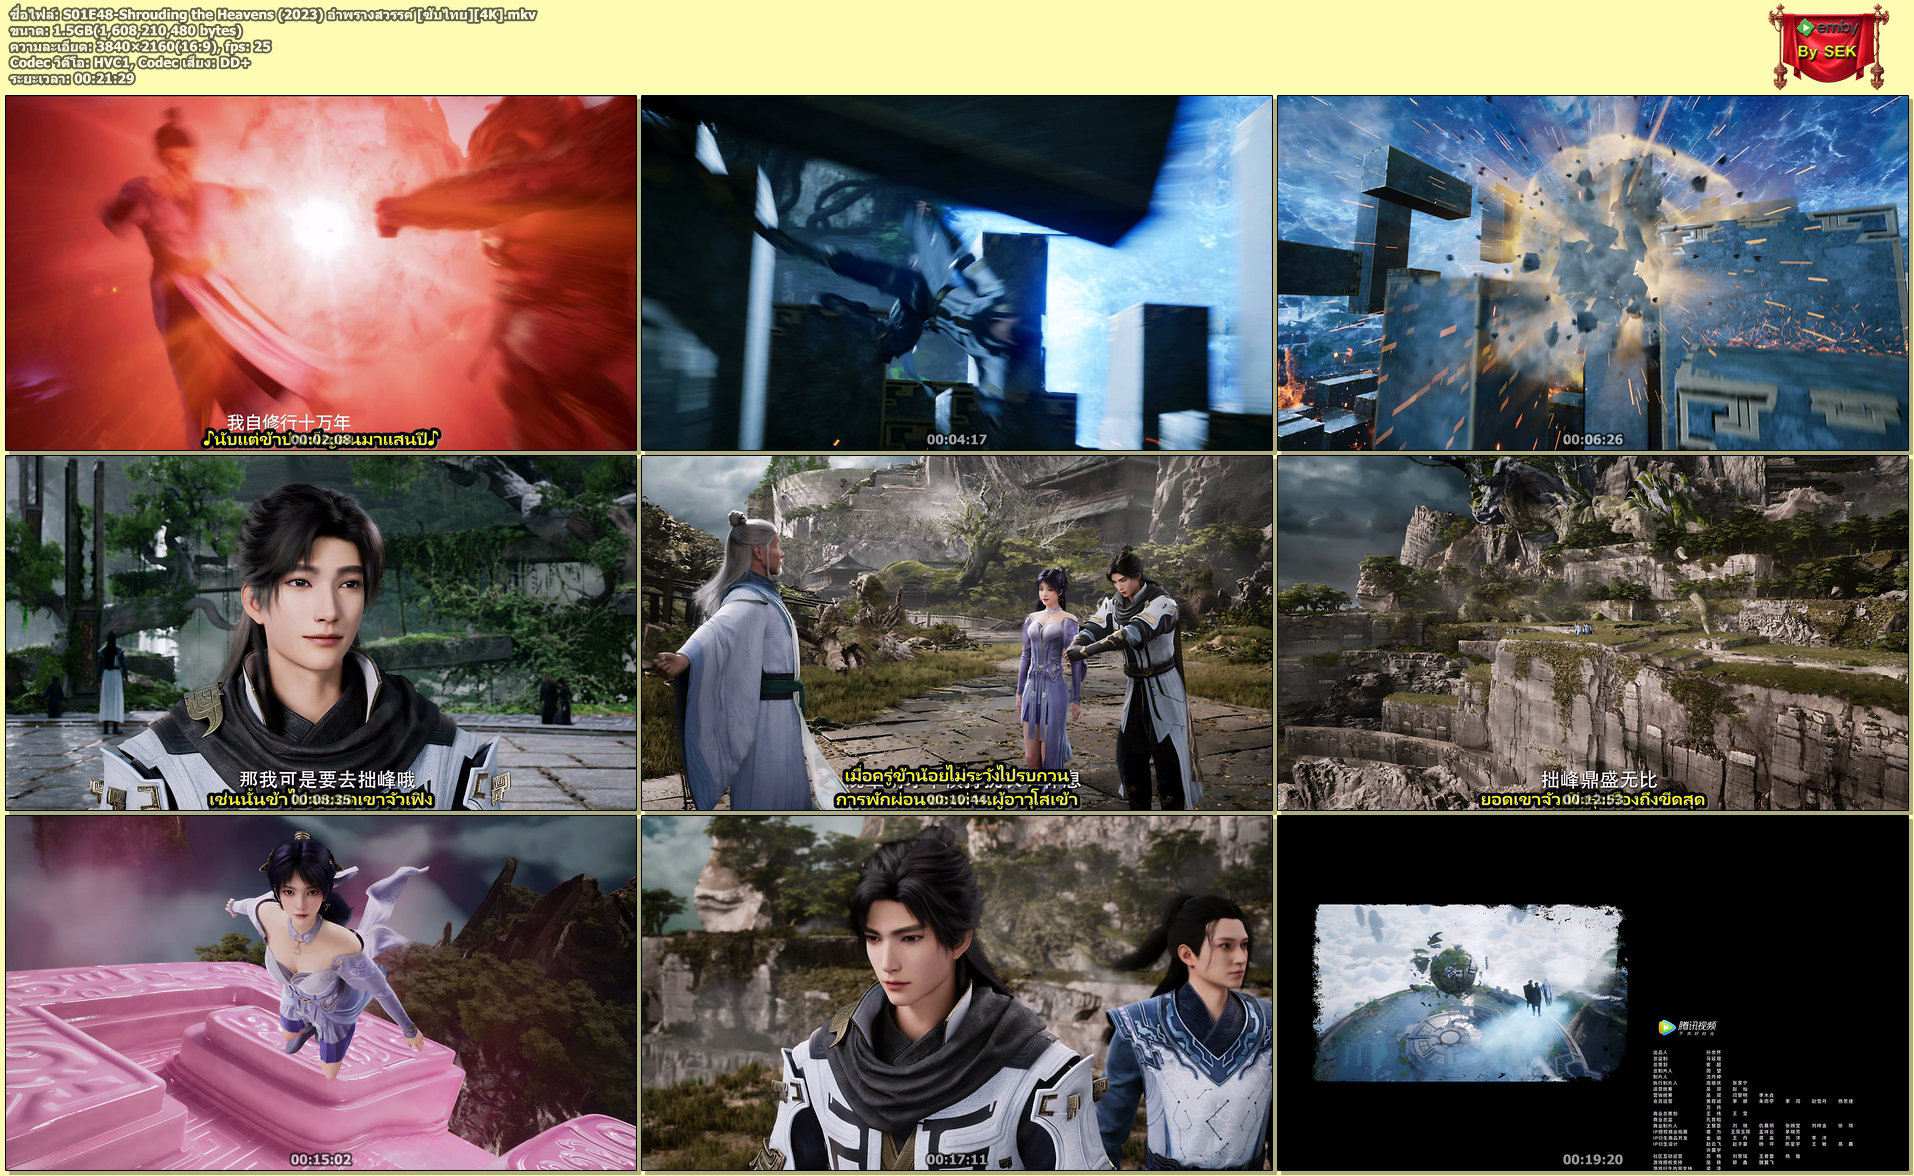The height and width of the screenshot is (1176, 1914).
Task: Click the Tencent Video logo in the credits frame
Action: 1687,1028
